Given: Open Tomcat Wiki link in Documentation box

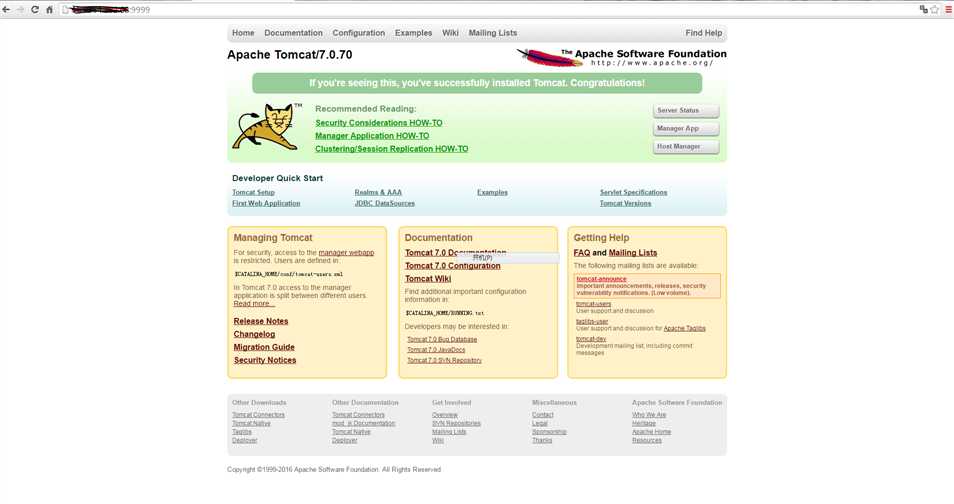Looking at the screenshot, I should point(428,279).
